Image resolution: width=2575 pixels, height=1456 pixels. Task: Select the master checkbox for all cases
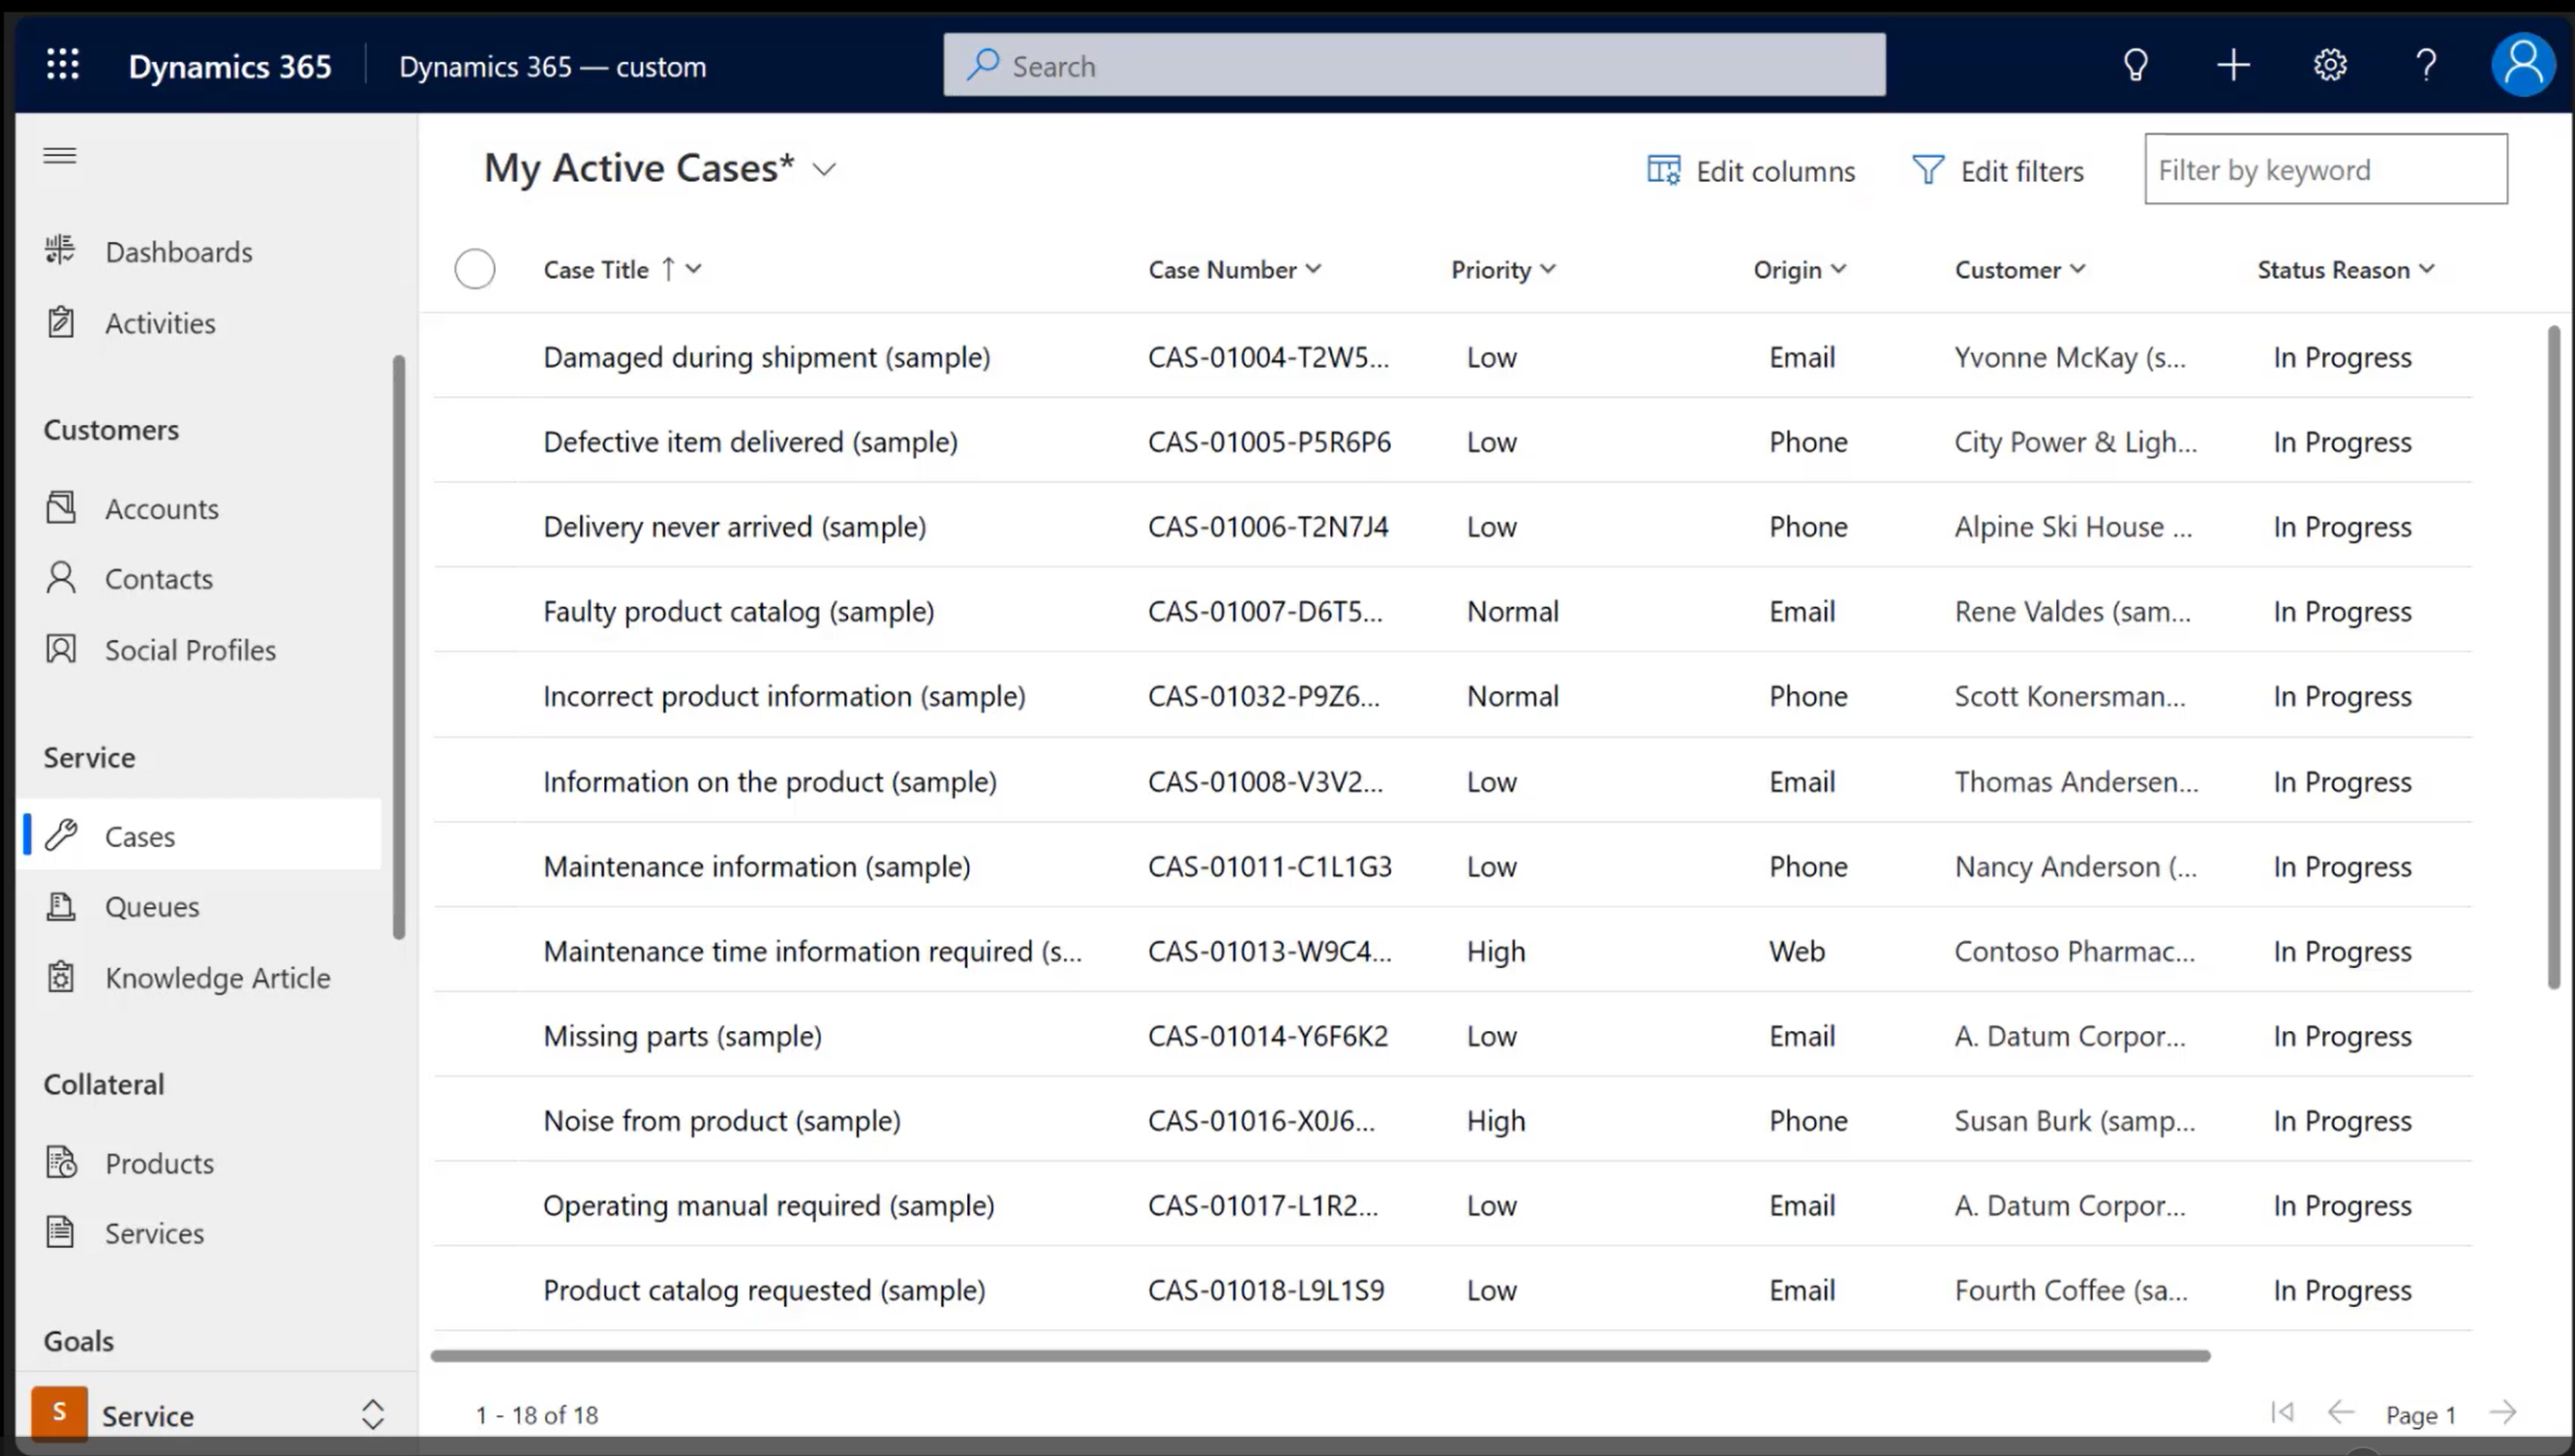coord(474,267)
